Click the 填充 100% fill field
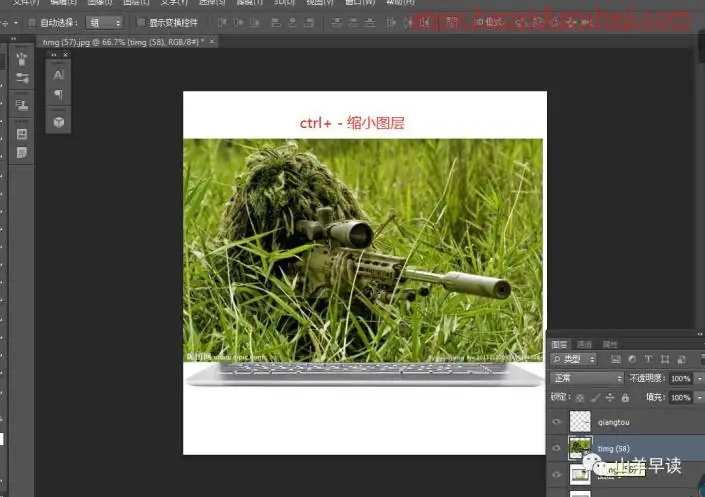Viewport: 705px width, 497px height. point(681,398)
